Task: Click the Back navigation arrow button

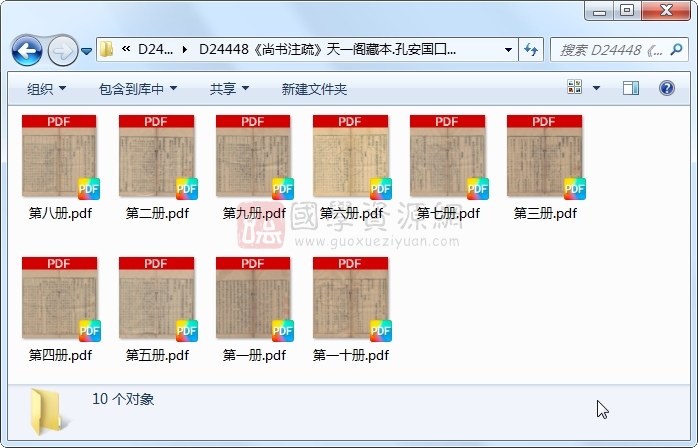Action: tap(27, 49)
